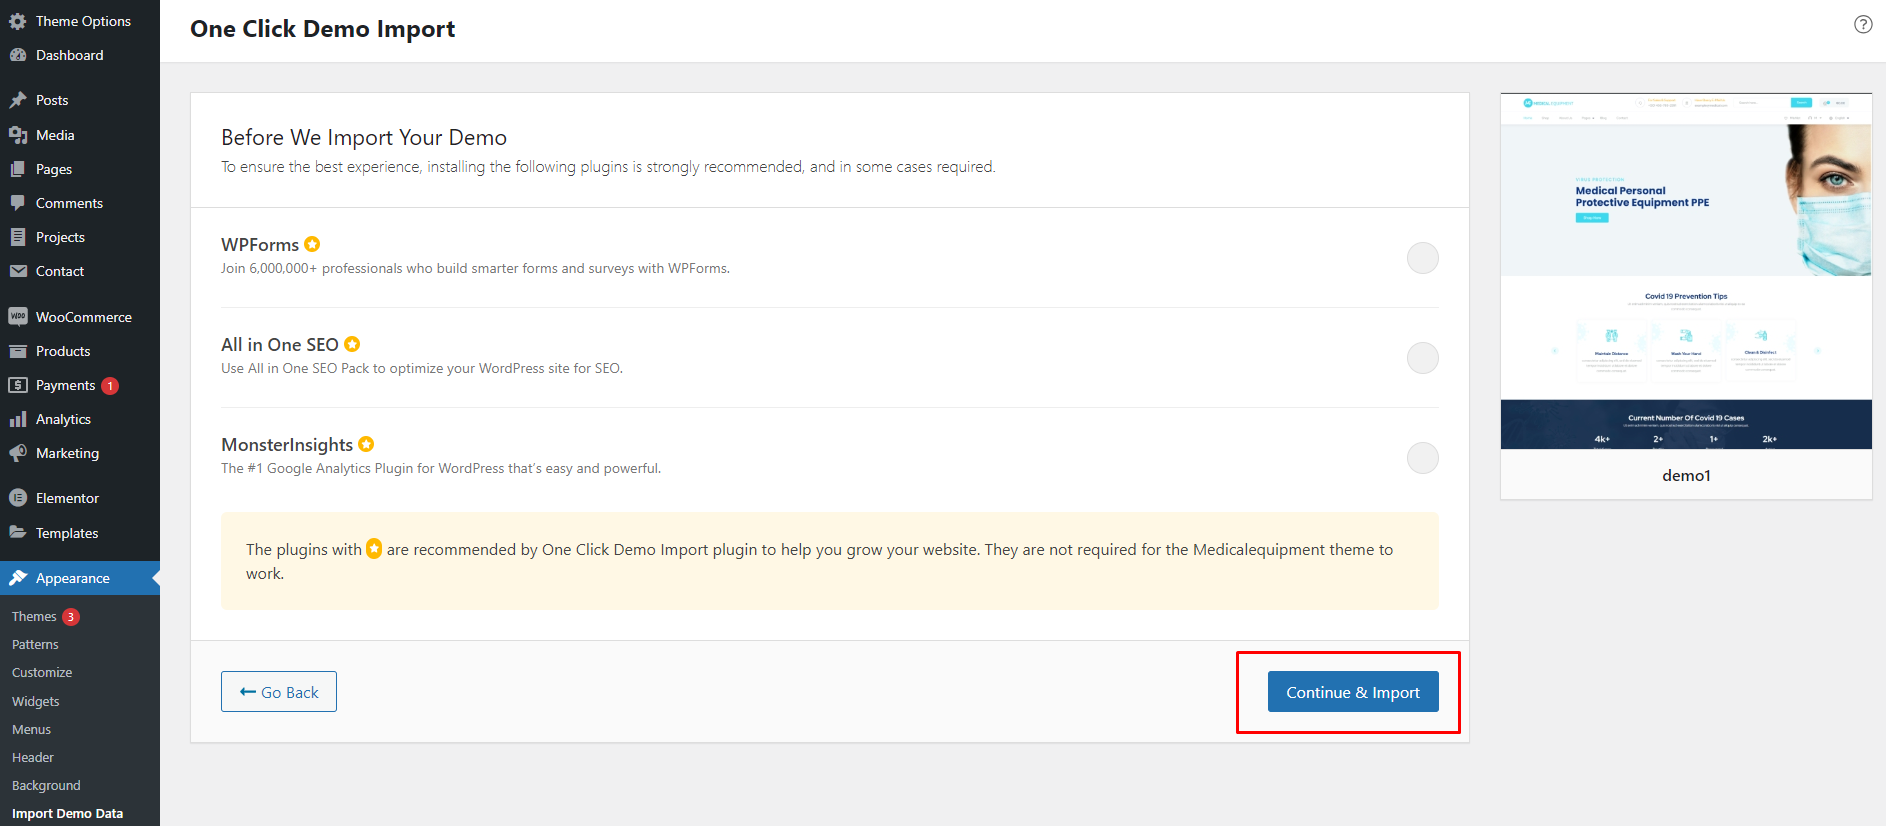Click the Posts pushpin icon
Viewport: 1886px width, 826px height.
18,100
